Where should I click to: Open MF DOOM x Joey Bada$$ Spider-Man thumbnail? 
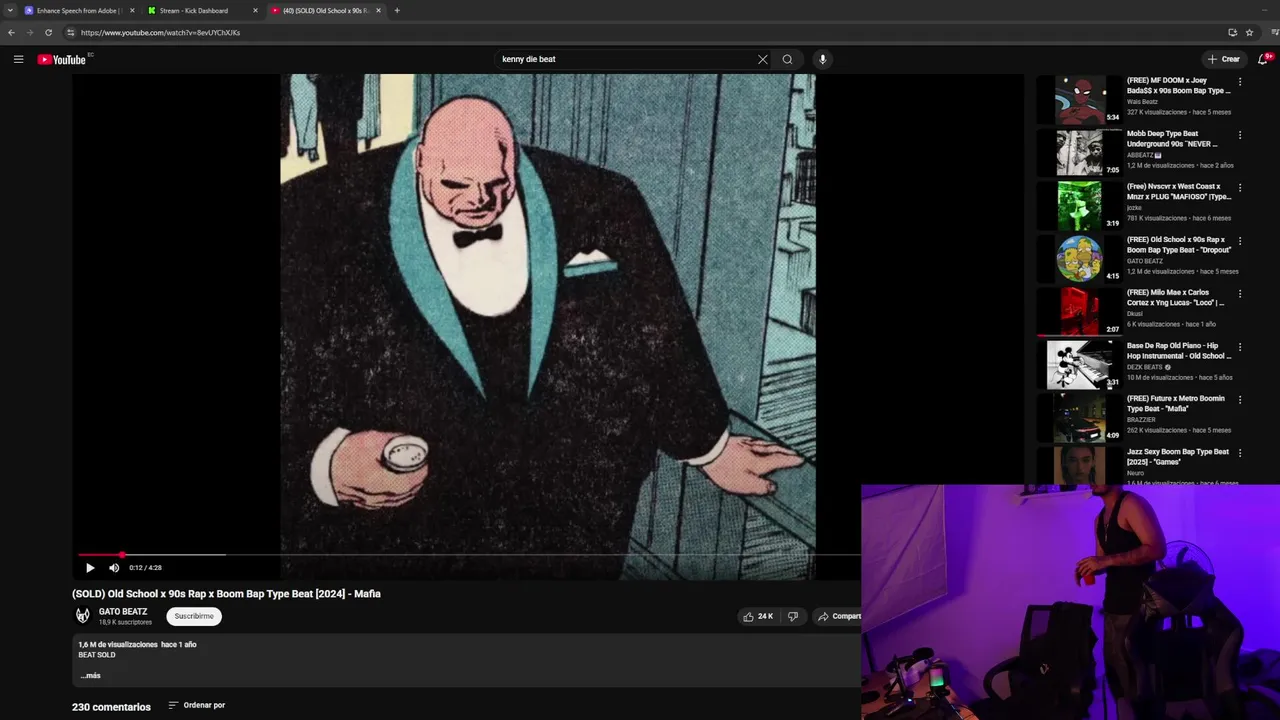(x=1080, y=100)
